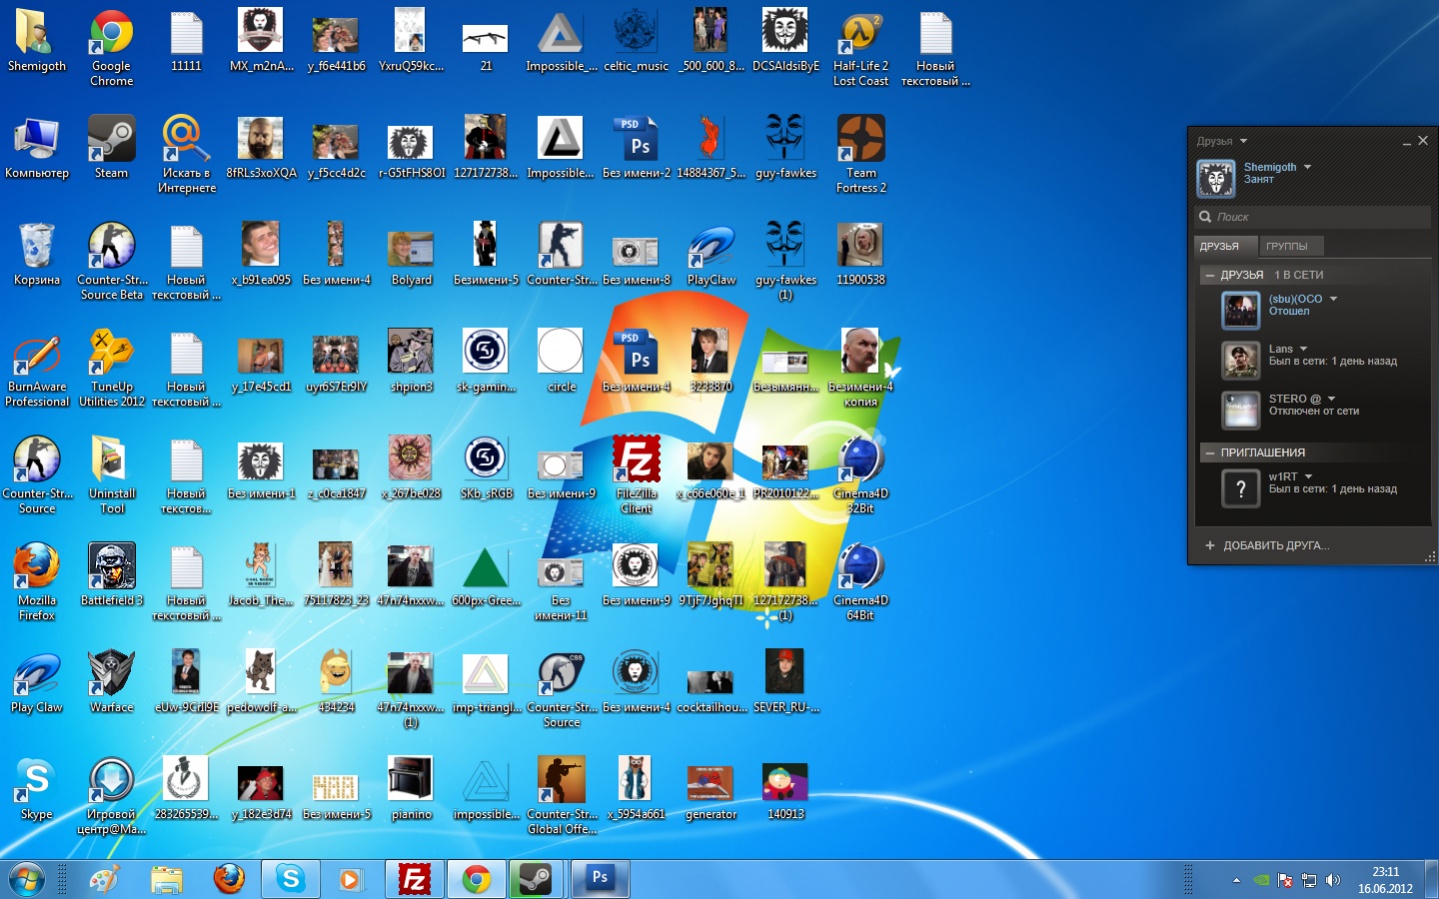Click the Photoshop button in the taskbar
This screenshot has width=1439, height=899.
600,879
